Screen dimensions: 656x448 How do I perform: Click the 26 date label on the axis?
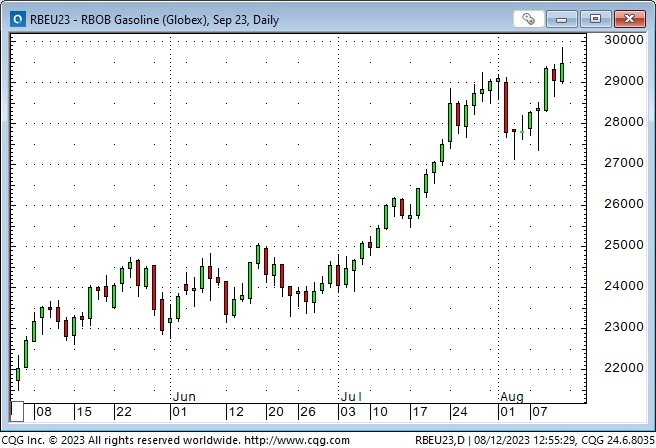[x=308, y=412]
